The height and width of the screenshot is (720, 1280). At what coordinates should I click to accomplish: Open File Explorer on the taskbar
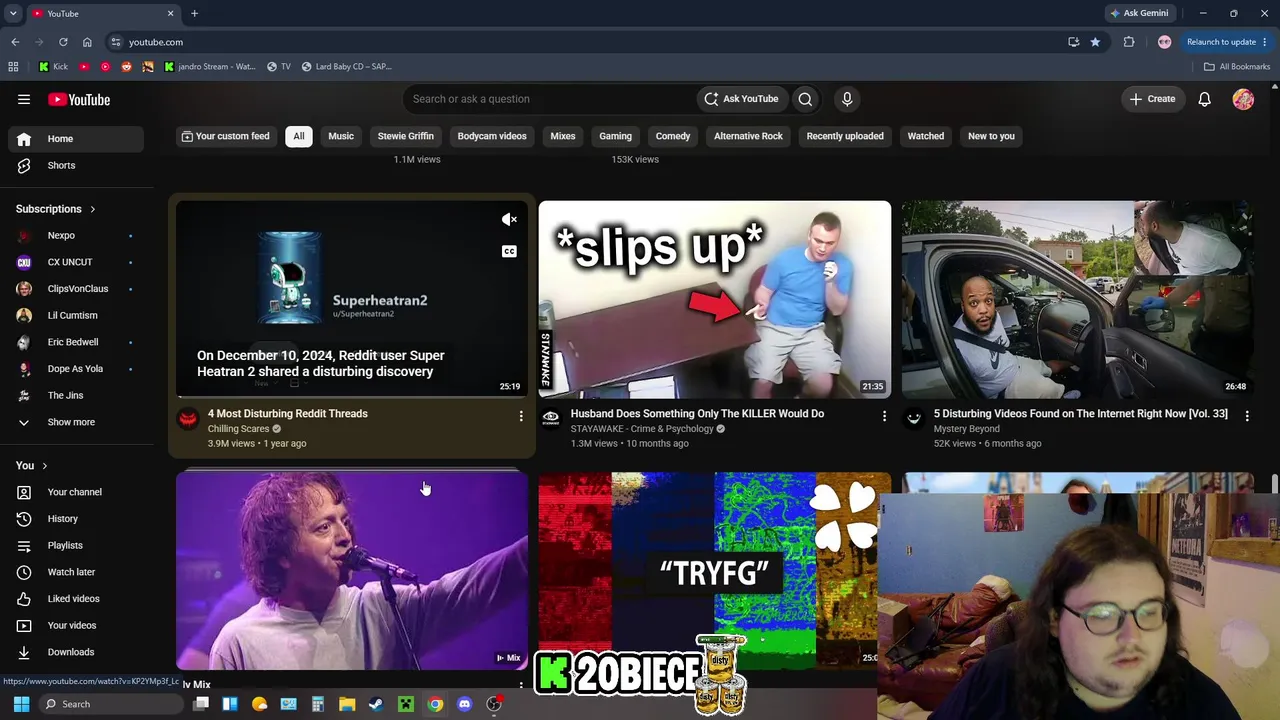pos(347,704)
